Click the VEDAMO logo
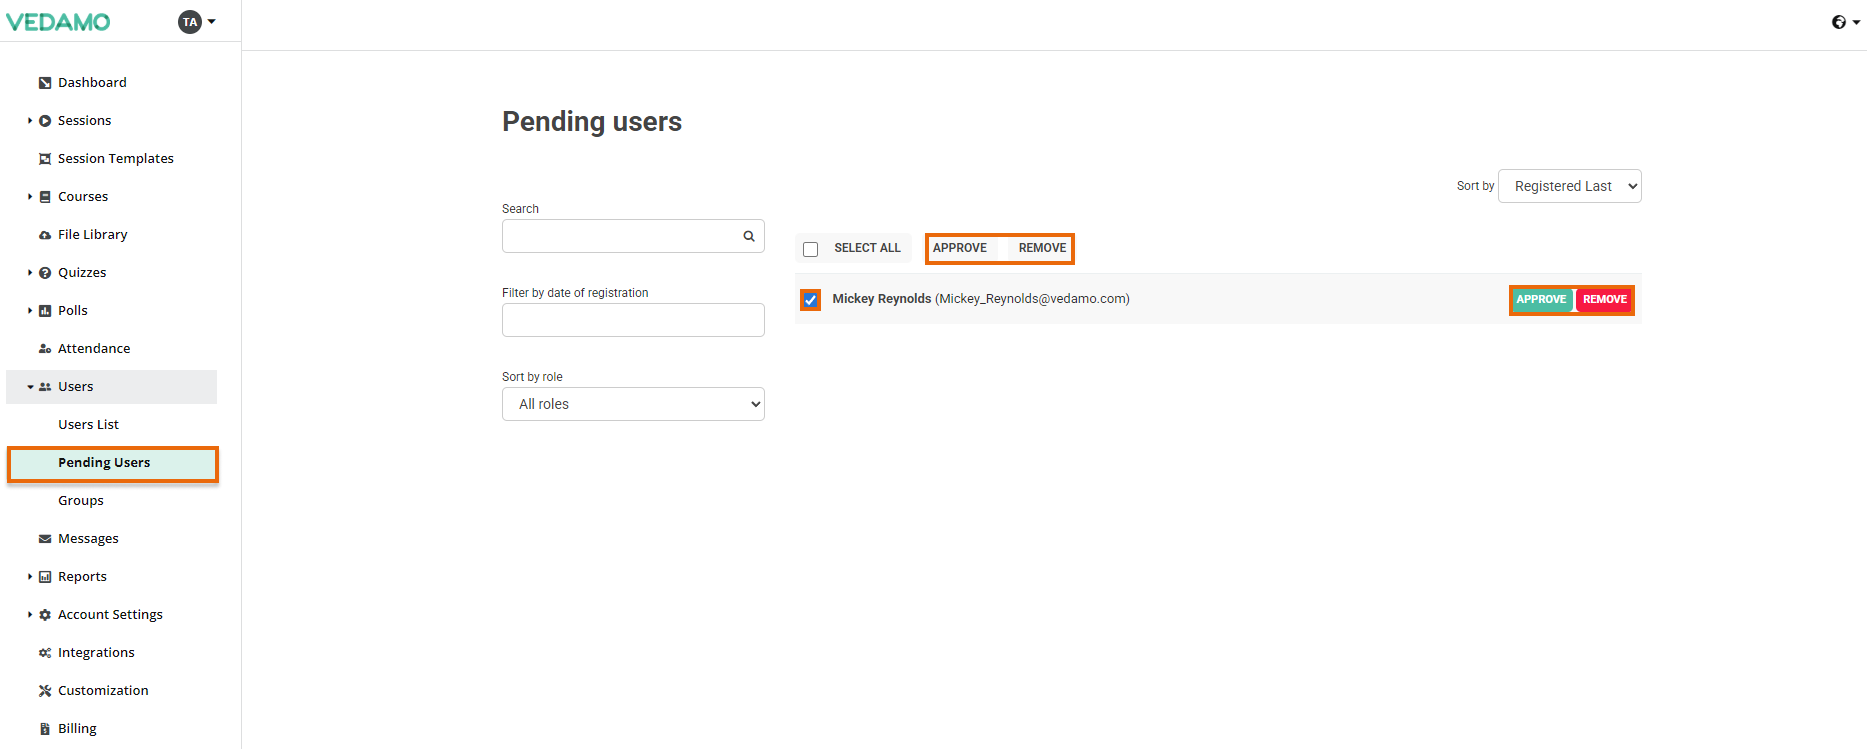The image size is (1867, 749). (58, 22)
